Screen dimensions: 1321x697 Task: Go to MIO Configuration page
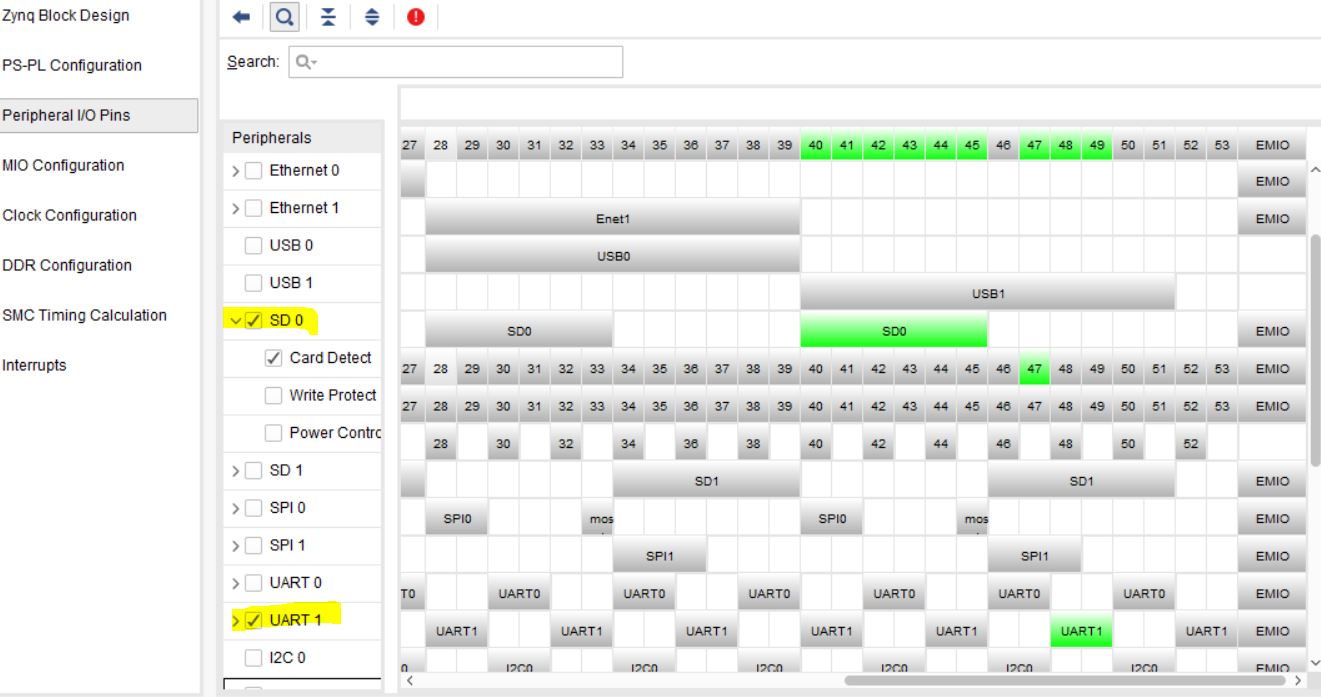(64, 165)
